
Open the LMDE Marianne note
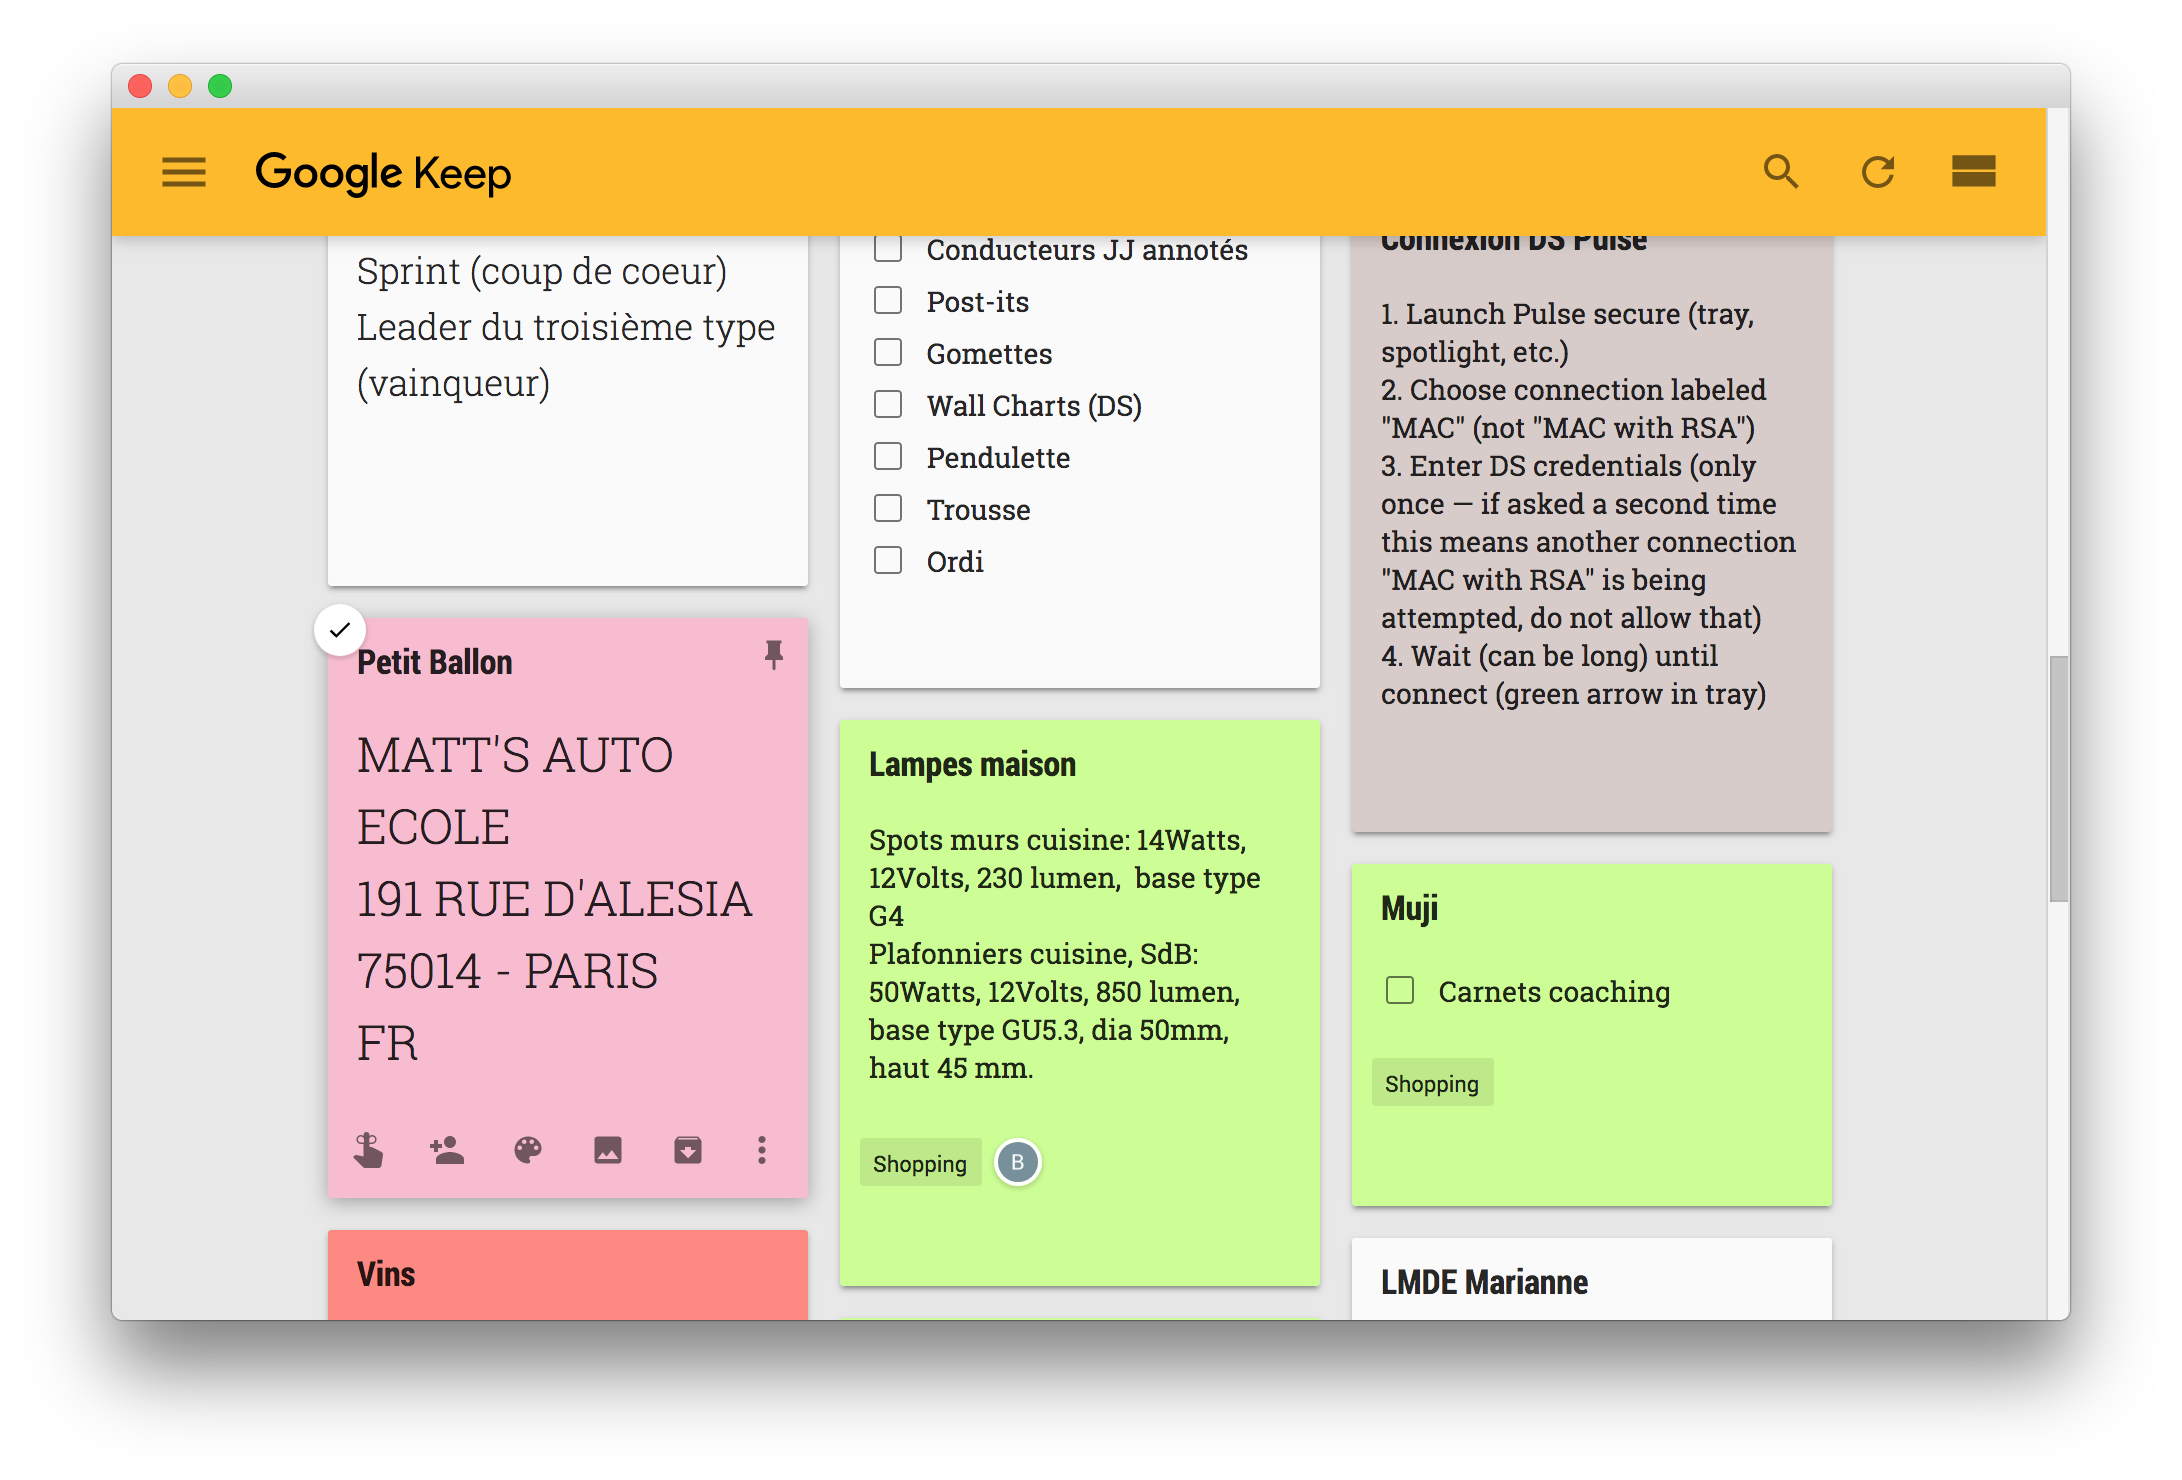click(1591, 1280)
